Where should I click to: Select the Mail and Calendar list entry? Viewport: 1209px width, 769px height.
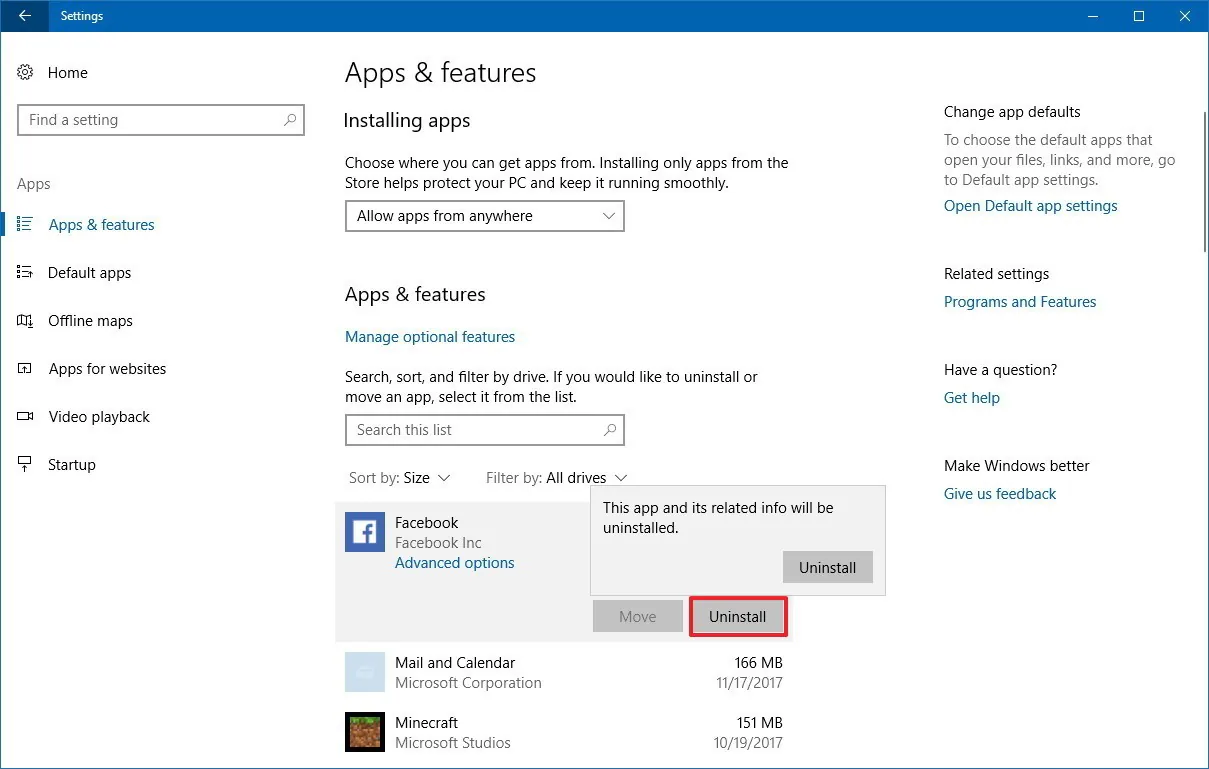[x=564, y=672]
